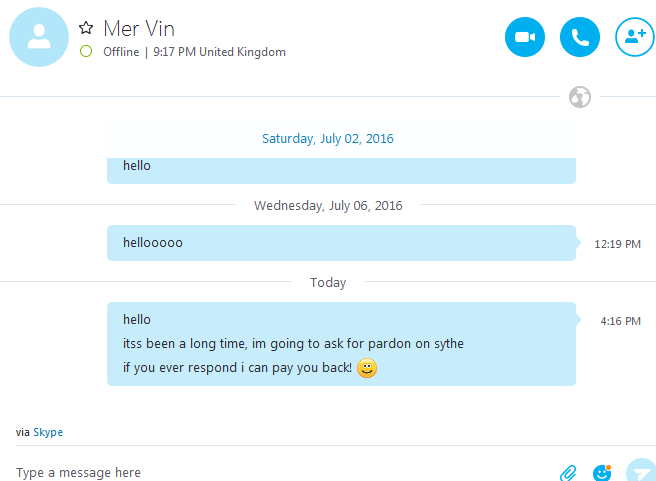
Task: Click the green Offline status circle icon
Action: click(x=86, y=52)
